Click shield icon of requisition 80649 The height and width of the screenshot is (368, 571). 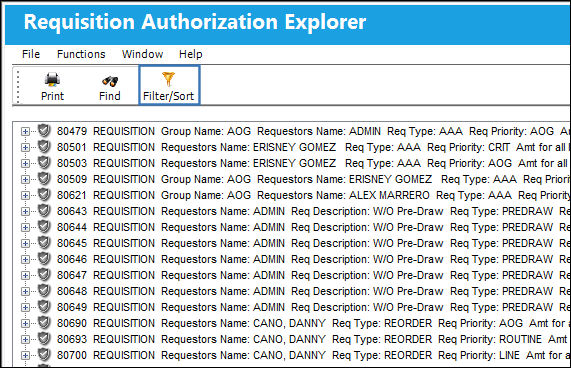tap(44, 306)
